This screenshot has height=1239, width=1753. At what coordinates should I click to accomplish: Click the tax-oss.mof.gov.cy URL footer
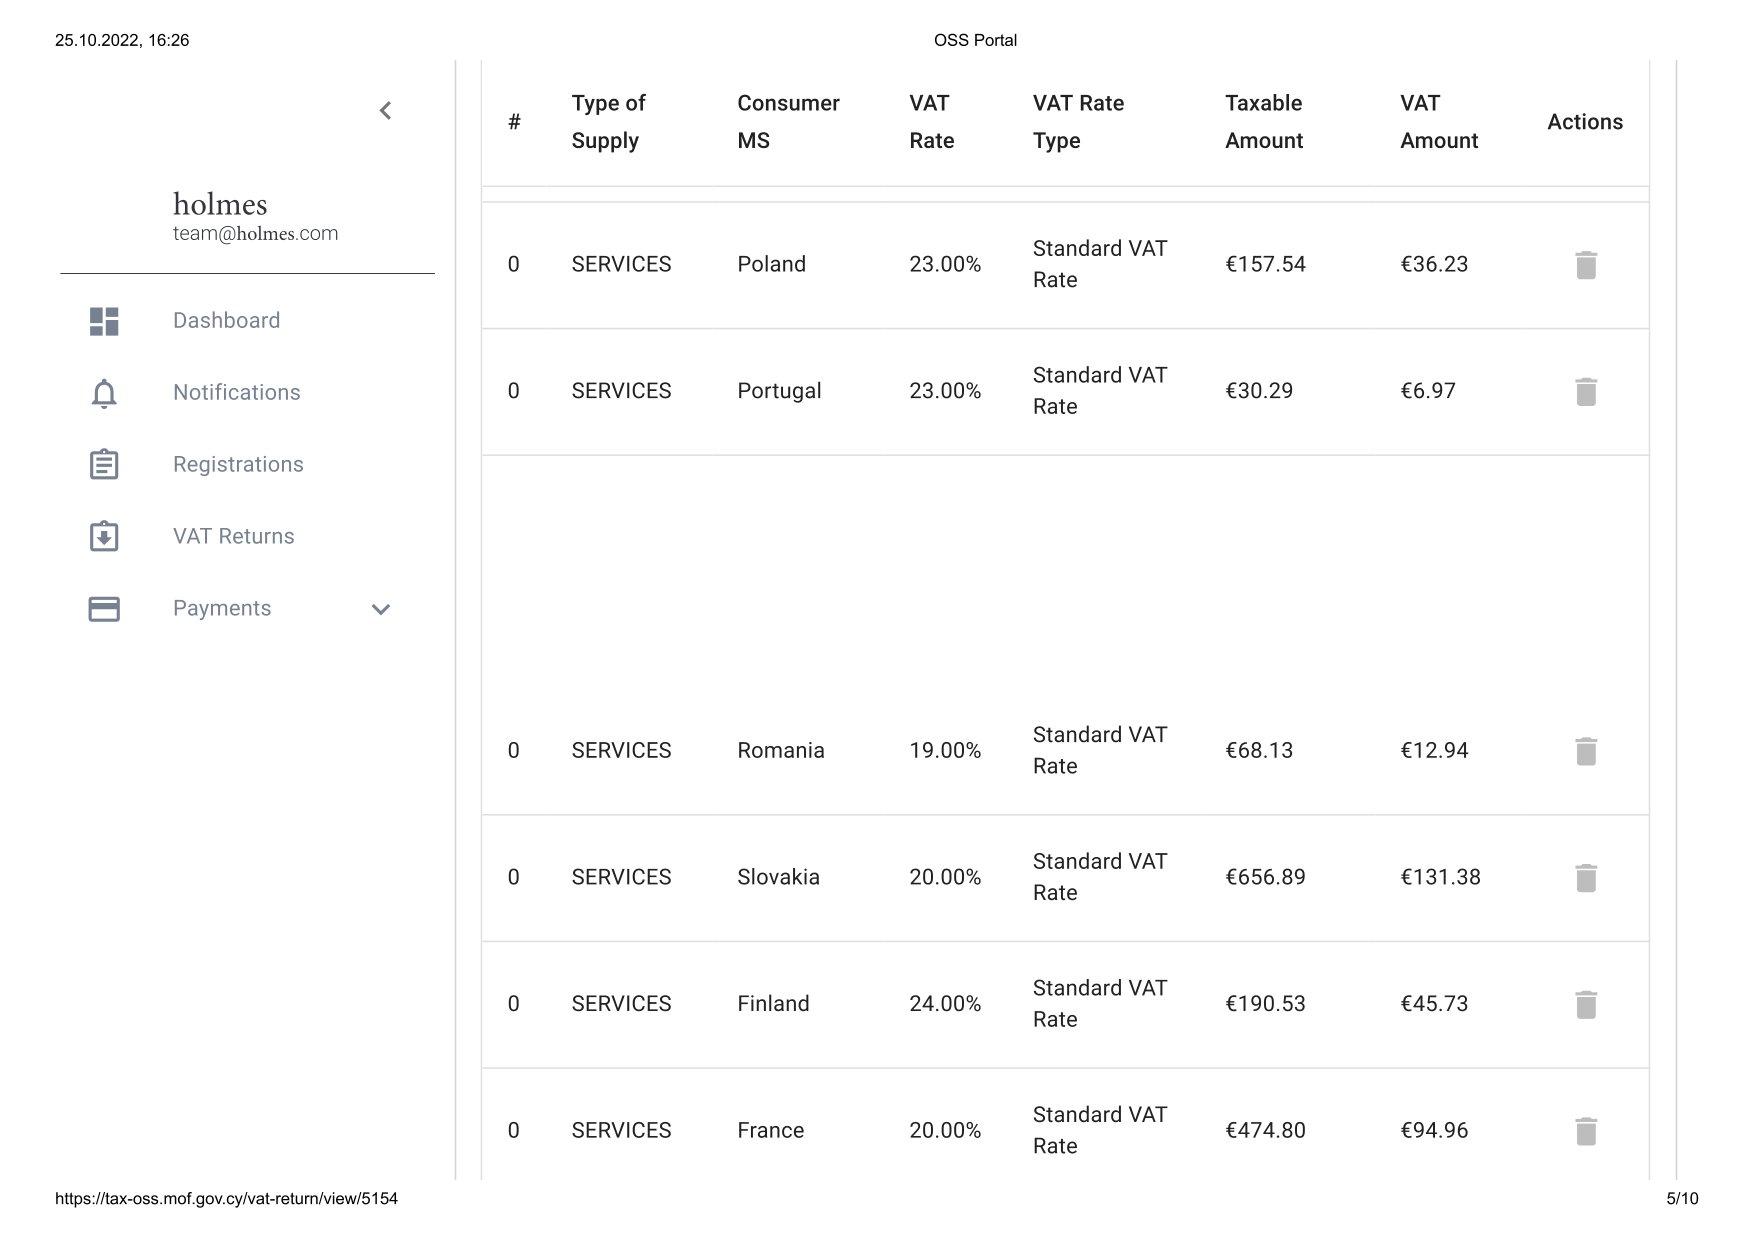(x=226, y=1198)
